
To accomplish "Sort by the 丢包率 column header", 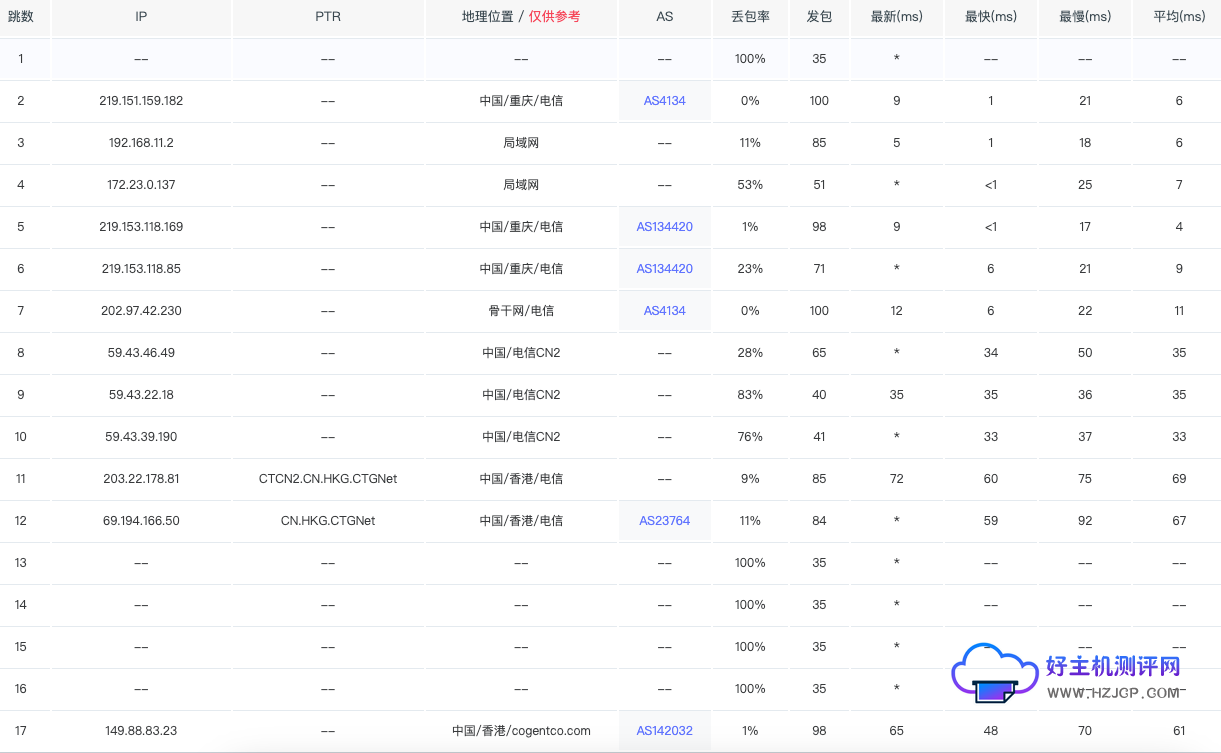I will (750, 17).
